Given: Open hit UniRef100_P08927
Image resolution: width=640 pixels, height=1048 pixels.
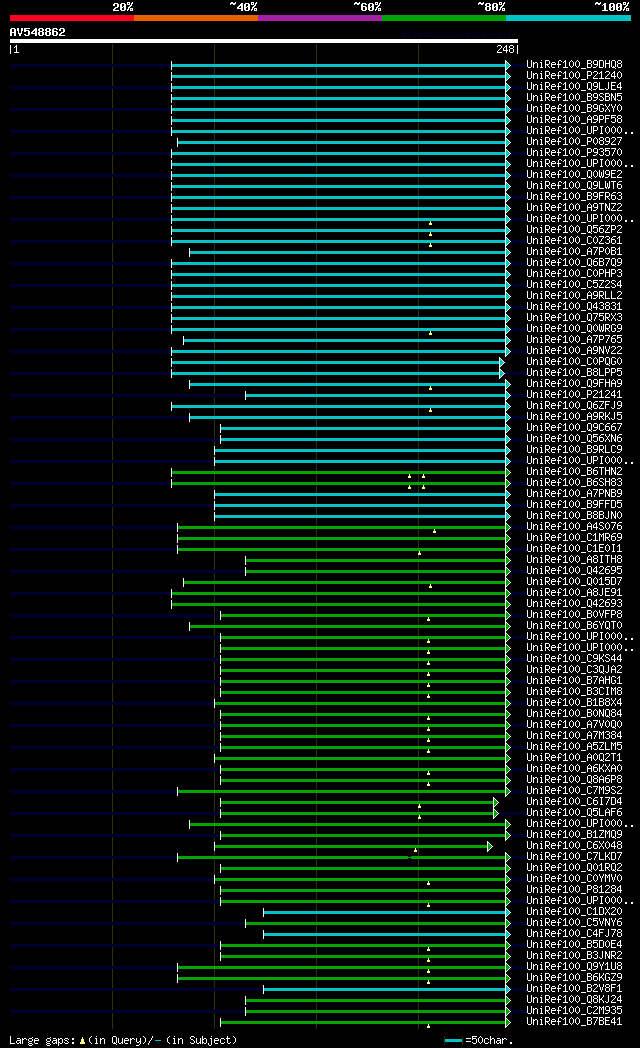Looking at the screenshot, I should click(x=574, y=141).
